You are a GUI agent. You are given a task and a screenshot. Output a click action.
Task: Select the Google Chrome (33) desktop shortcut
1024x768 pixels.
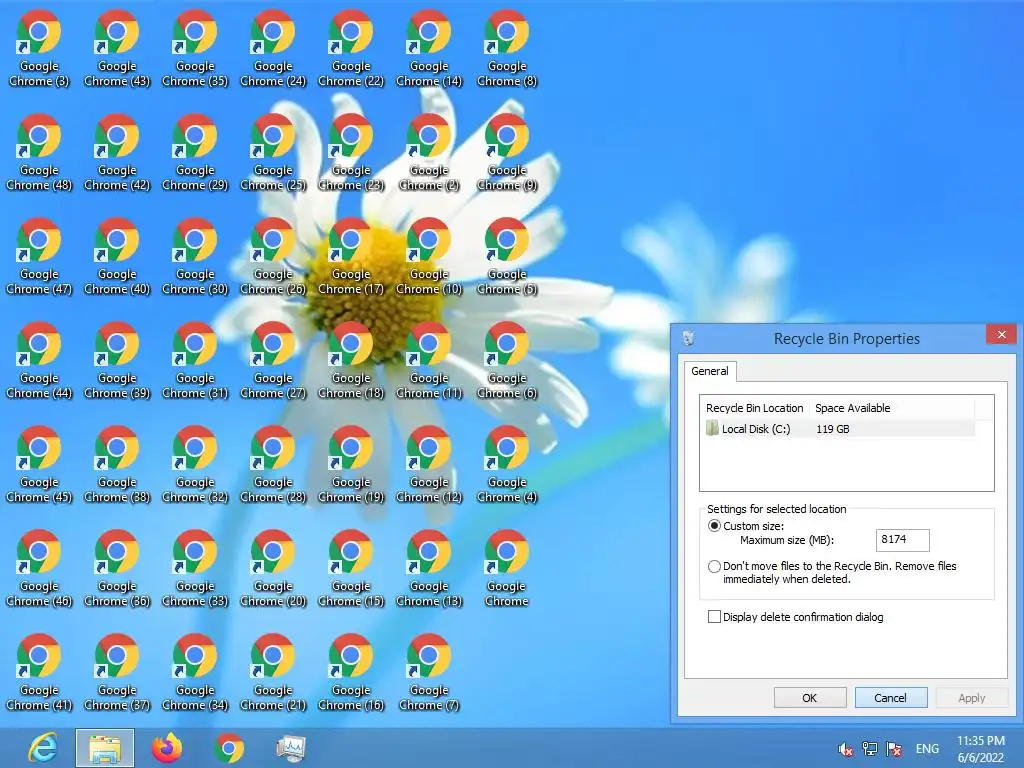click(x=195, y=568)
